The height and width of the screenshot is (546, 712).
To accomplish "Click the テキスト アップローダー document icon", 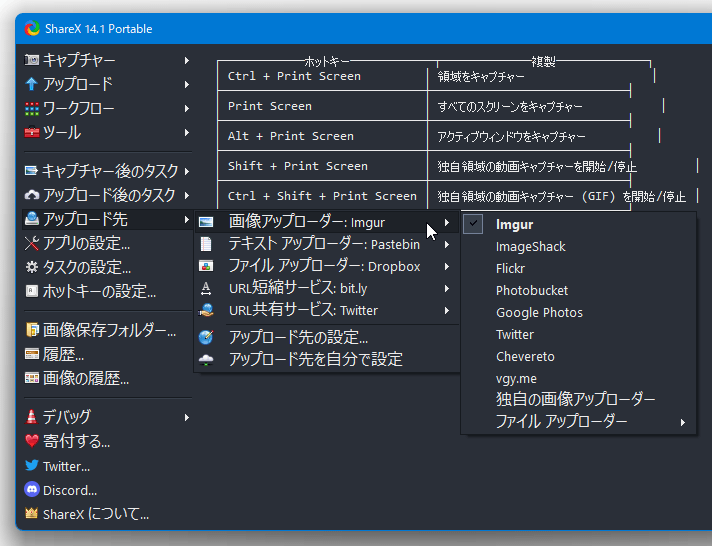I will (206, 244).
